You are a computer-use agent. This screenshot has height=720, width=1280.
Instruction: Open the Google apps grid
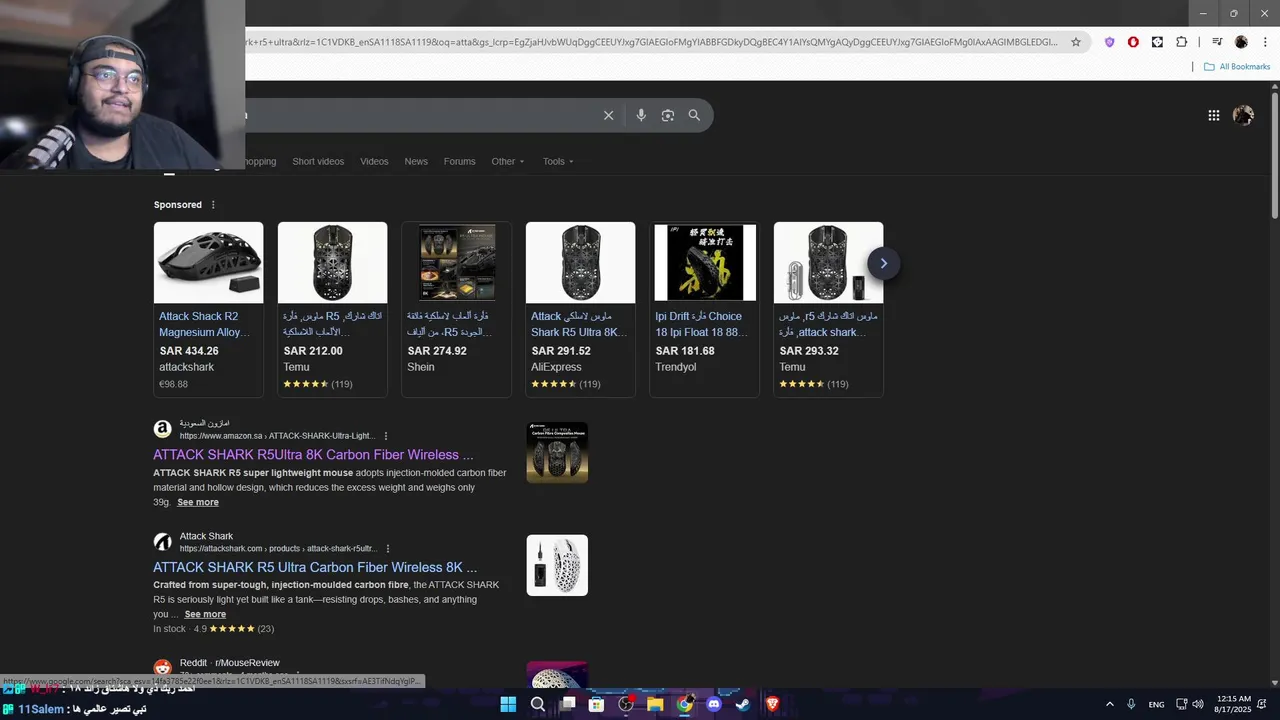pos(1214,115)
